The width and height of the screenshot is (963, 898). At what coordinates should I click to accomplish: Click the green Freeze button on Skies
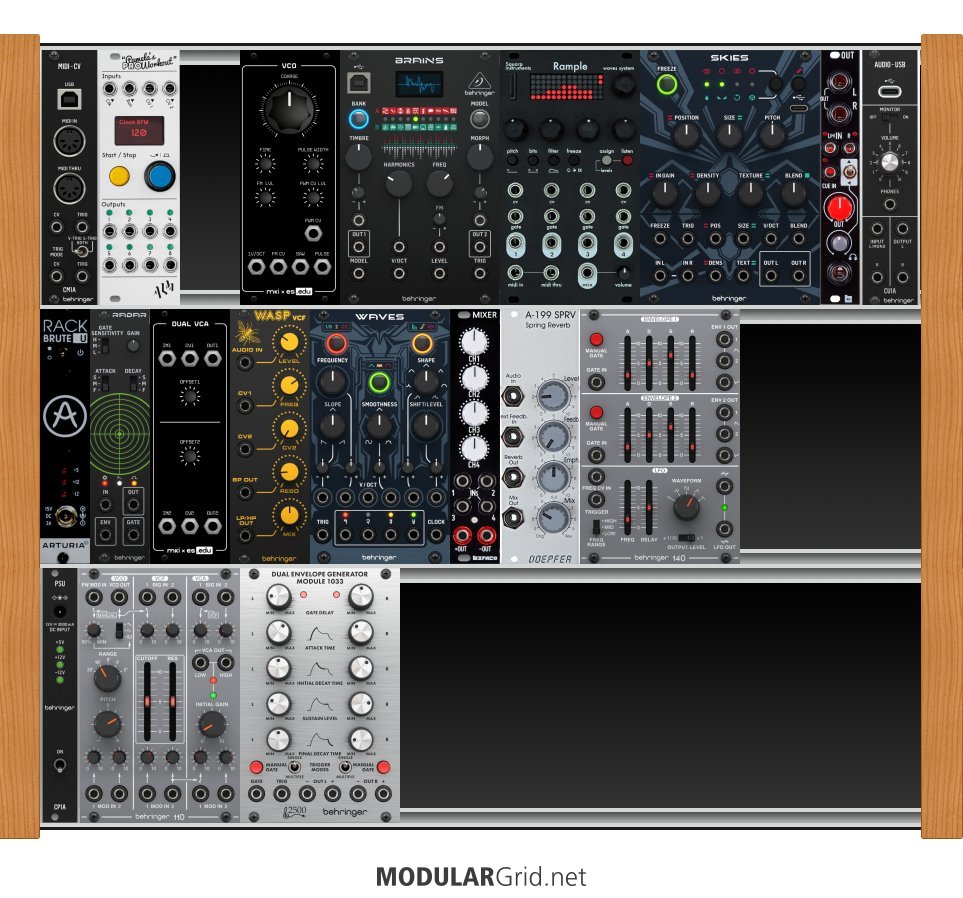pos(667,84)
